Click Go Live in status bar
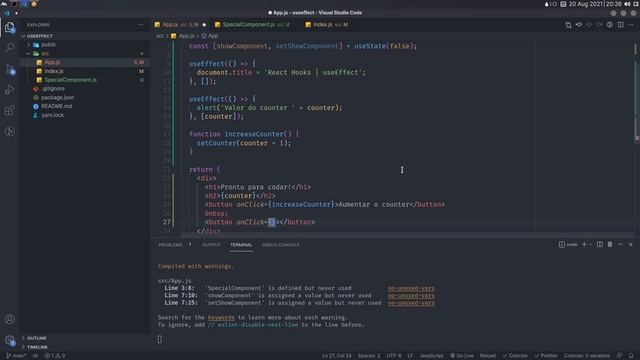The width and height of the screenshot is (640, 360). 462,356
